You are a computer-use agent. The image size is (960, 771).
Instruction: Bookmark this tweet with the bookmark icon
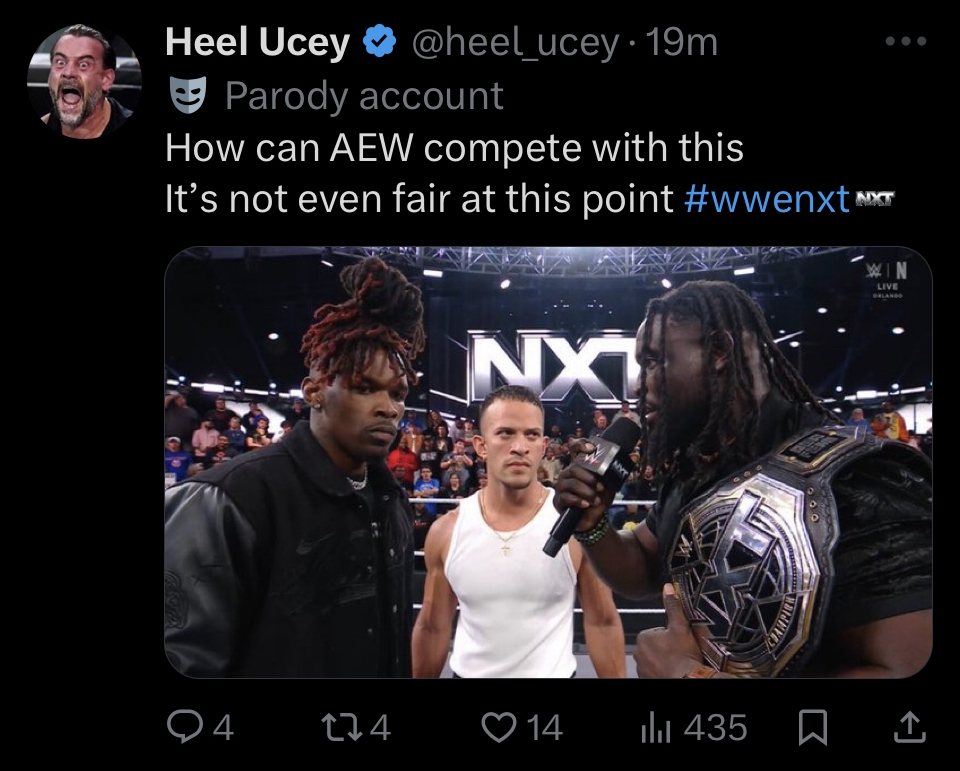(813, 728)
